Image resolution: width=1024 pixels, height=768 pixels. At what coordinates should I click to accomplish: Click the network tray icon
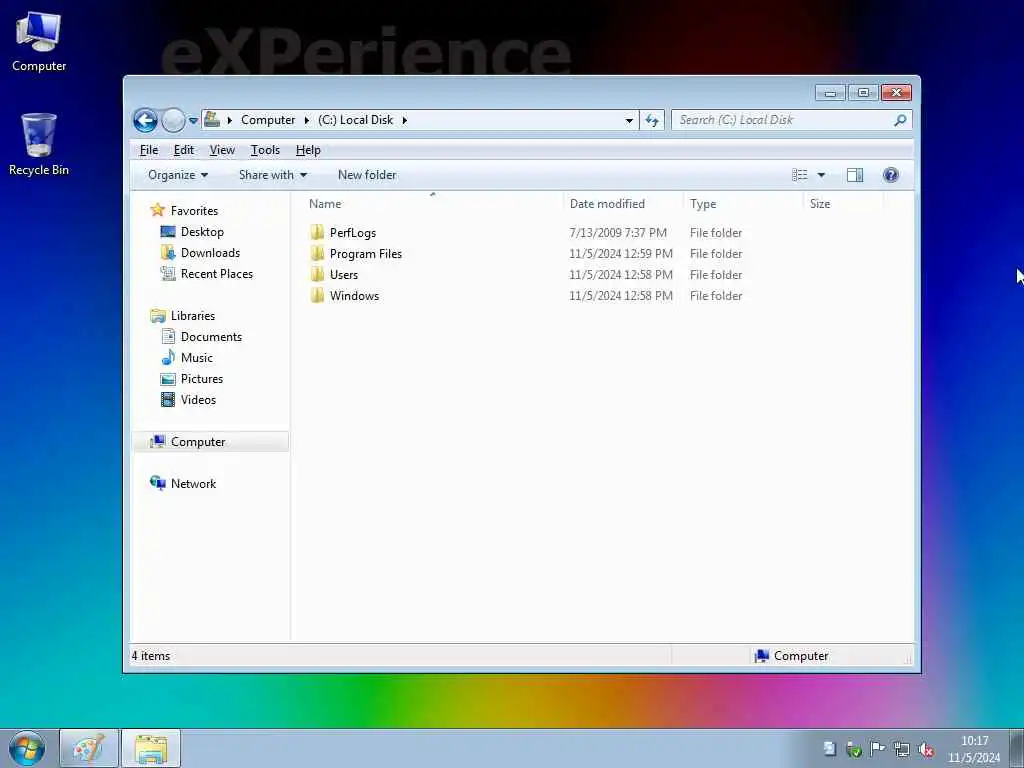pos(902,749)
